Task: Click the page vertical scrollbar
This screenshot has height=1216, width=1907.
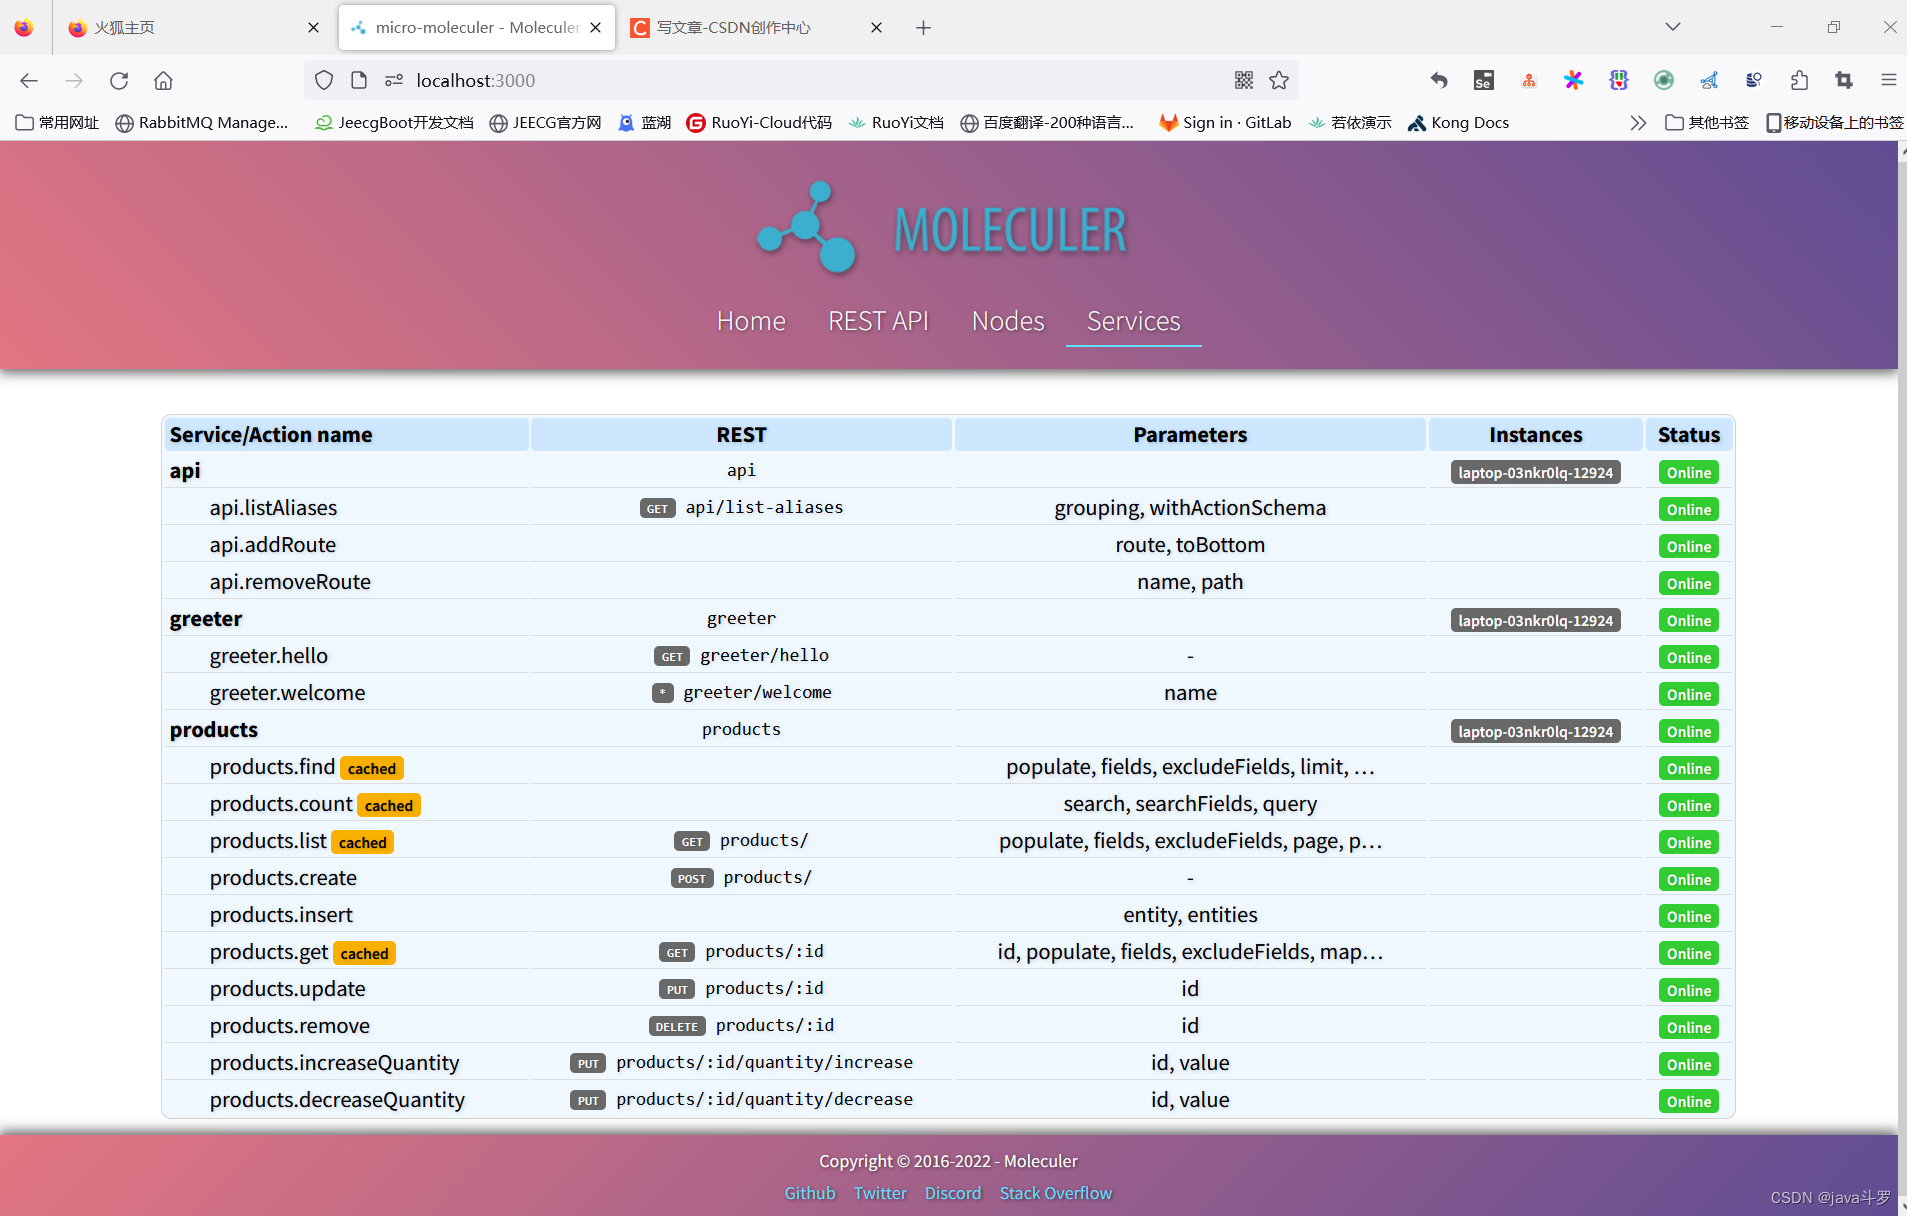Action: point(1902,678)
